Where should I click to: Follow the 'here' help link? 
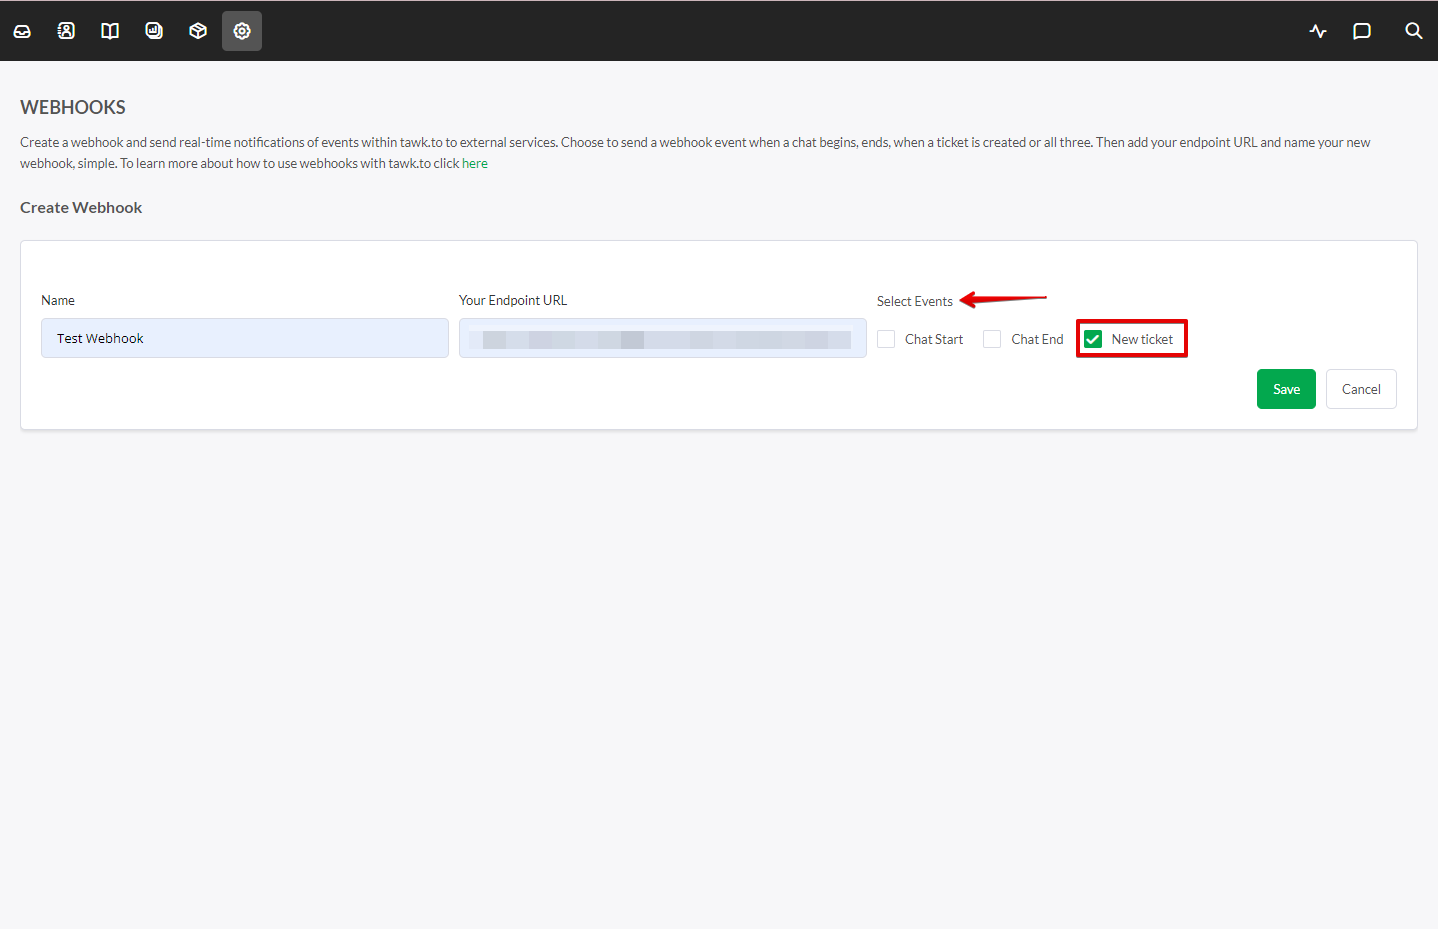(475, 164)
